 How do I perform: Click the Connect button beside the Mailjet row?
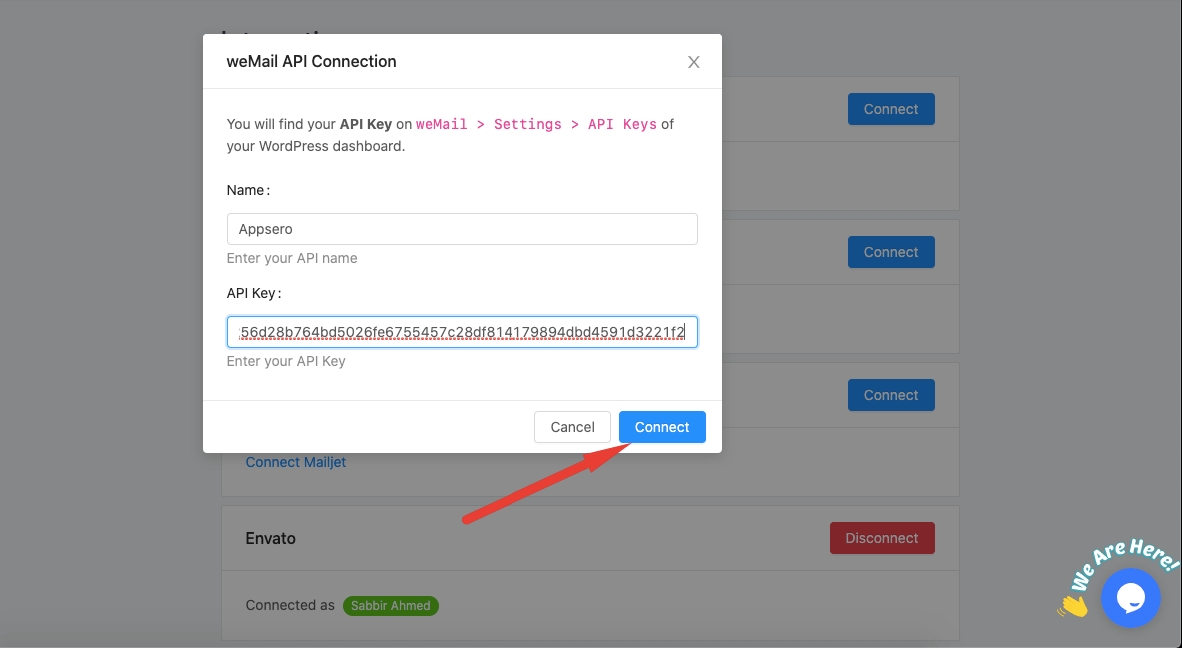[x=890, y=394]
